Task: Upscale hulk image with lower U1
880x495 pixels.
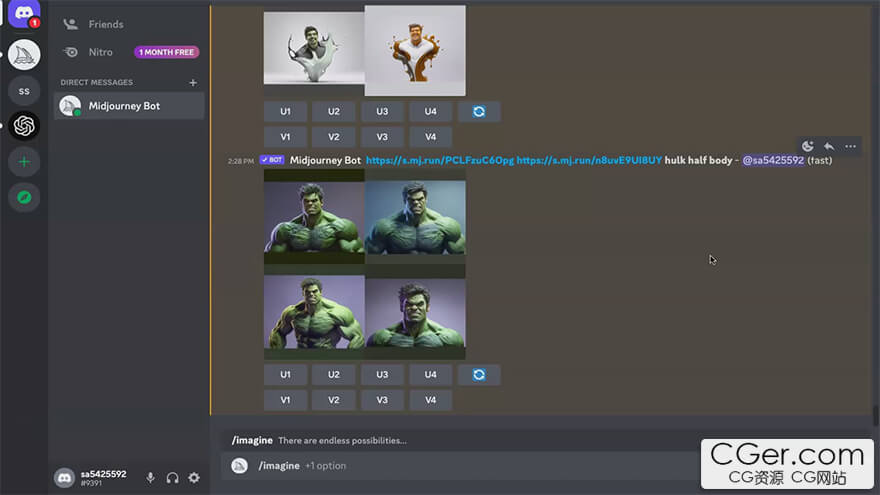Action: pyautogui.click(x=285, y=375)
